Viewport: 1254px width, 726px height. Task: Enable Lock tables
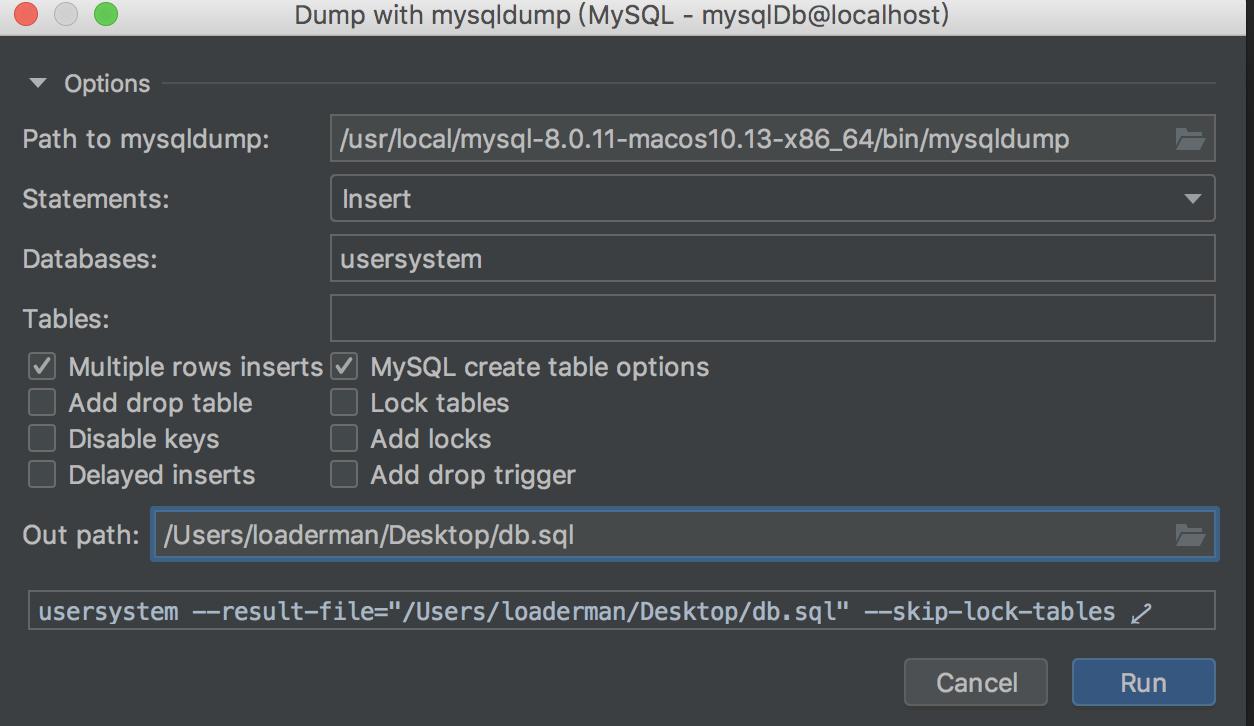point(344,403)
